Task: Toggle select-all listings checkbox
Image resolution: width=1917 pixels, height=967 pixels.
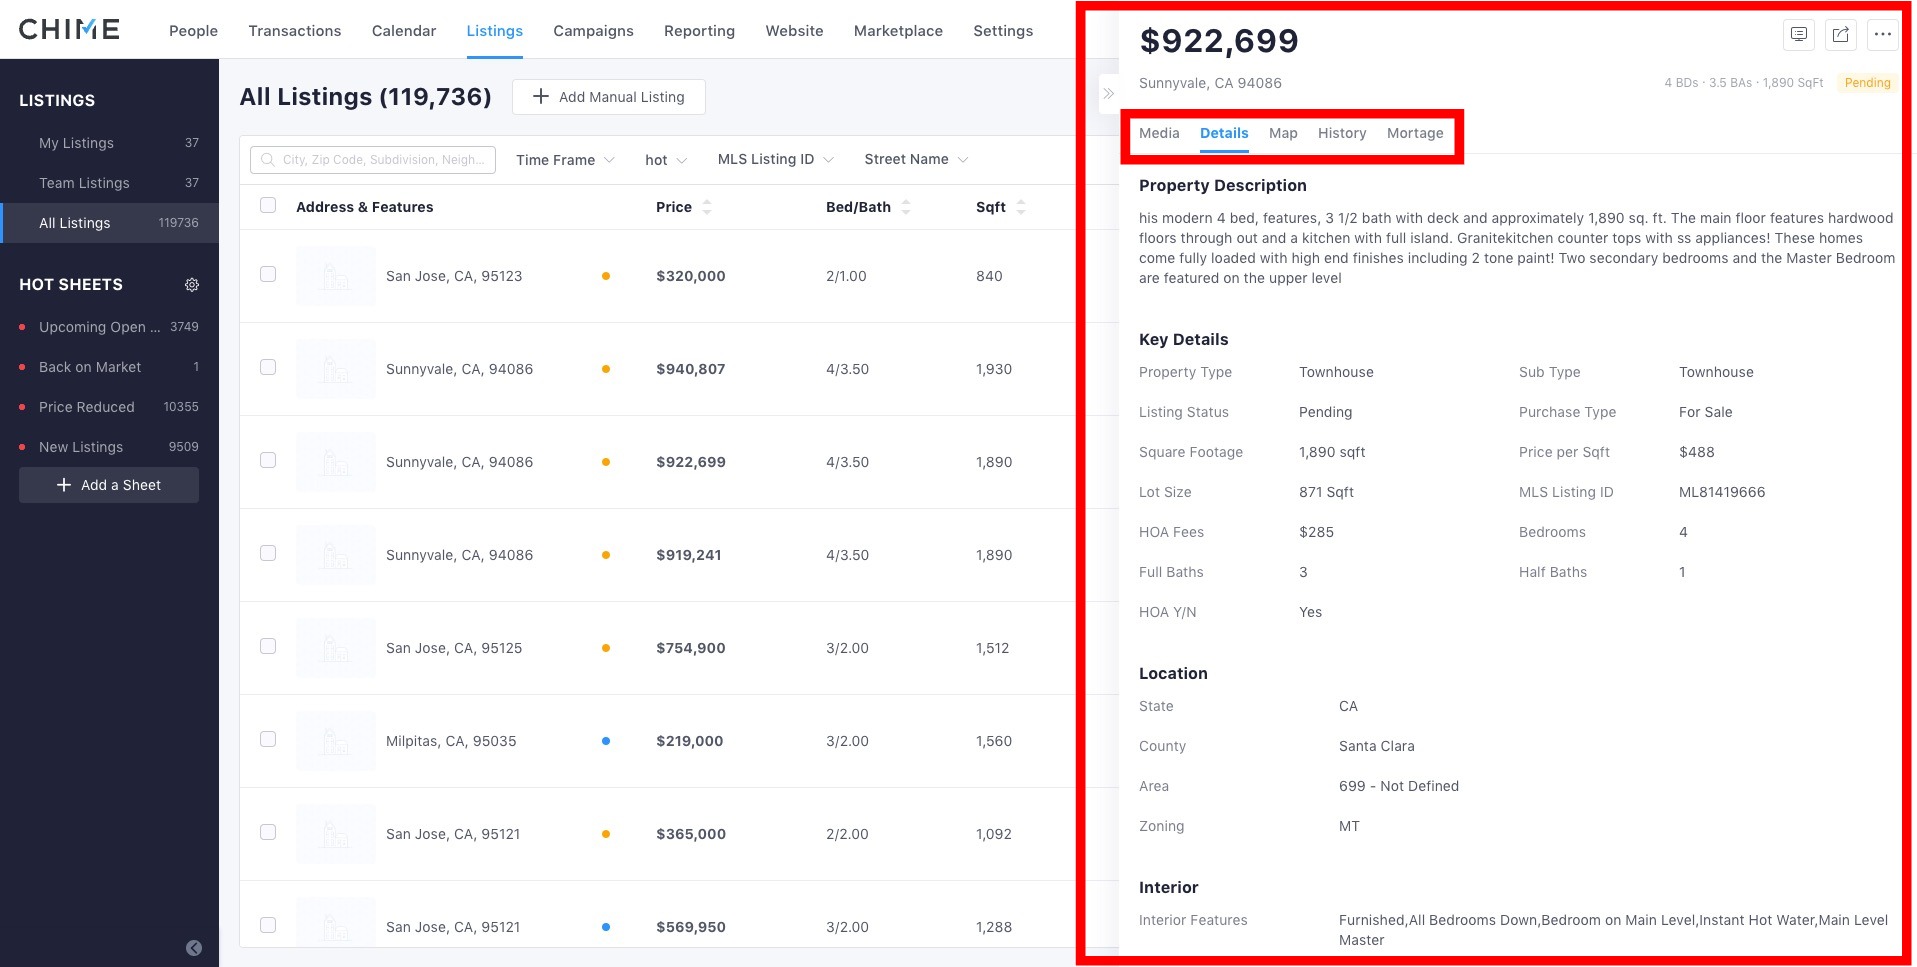Action: point(268,205)
